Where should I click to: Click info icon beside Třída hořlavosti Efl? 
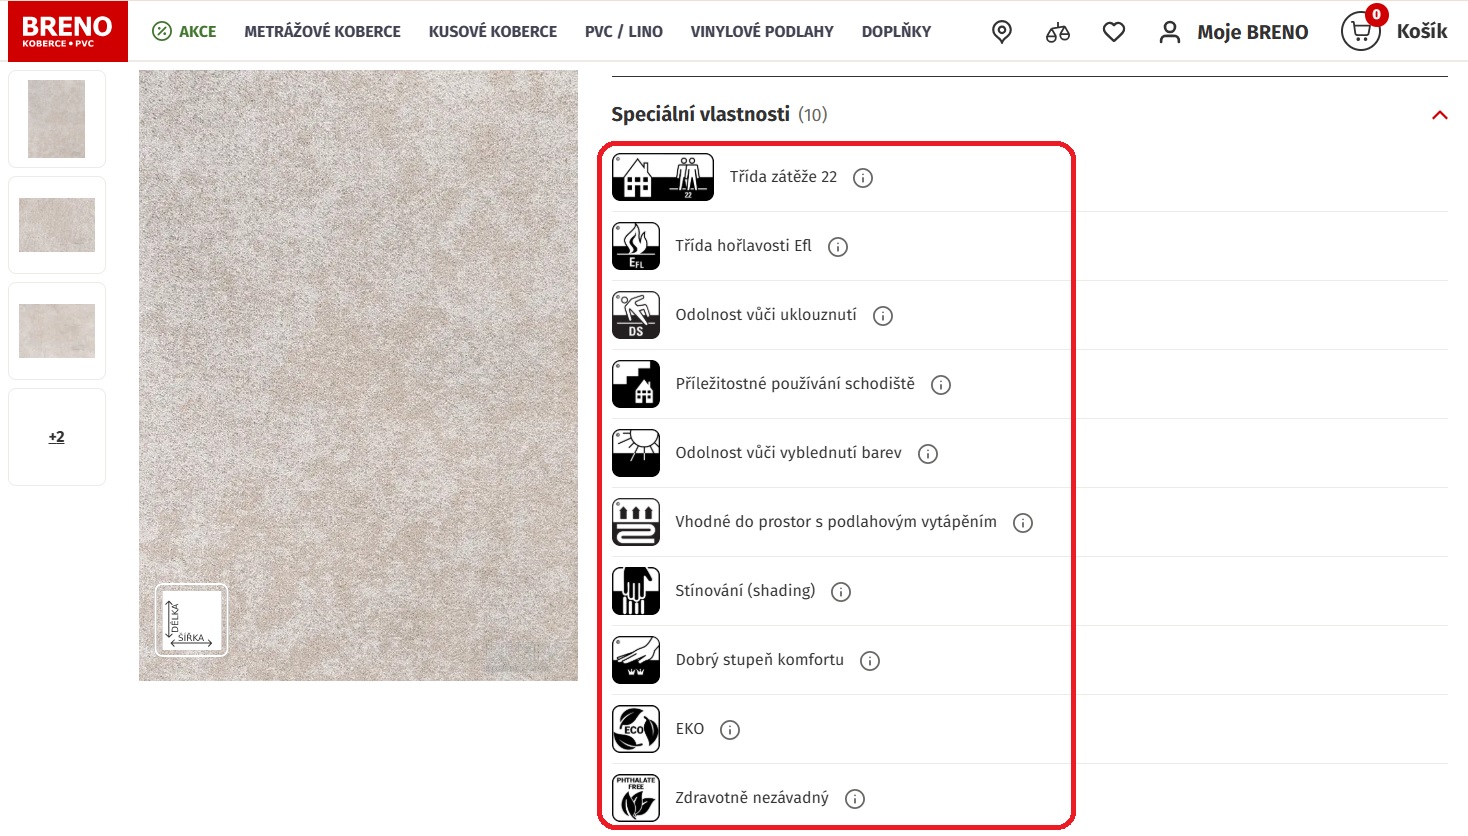(x=838, y=247)
